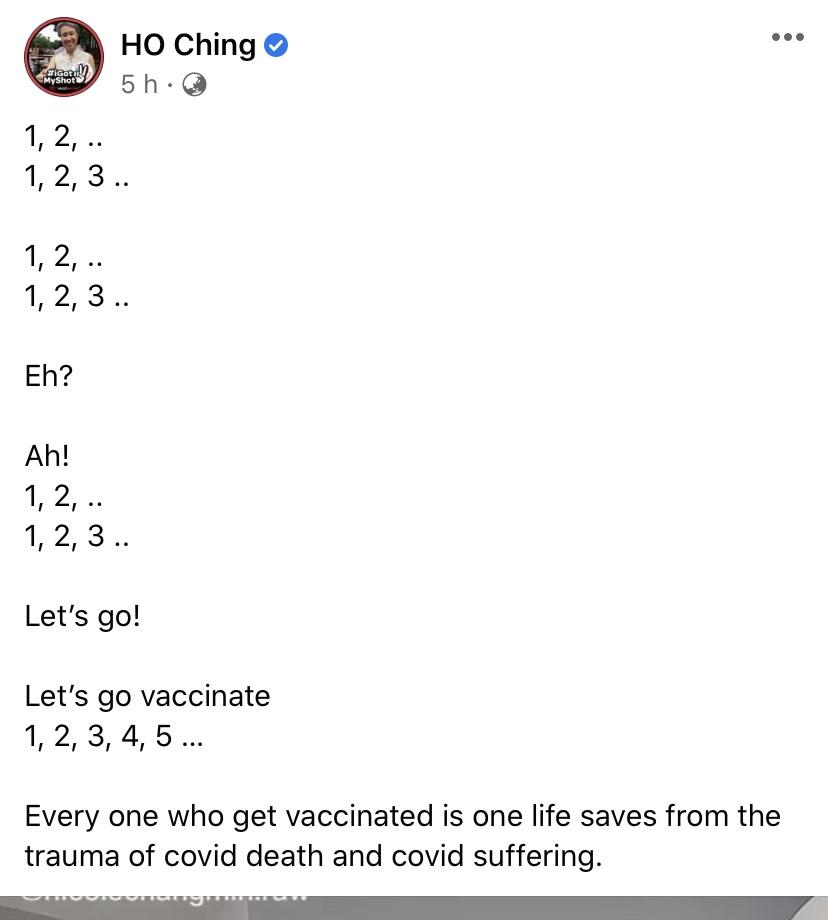This screenshot has width=828, height=920.
Task: Open HO Ching's profile picture
Action: [63, 57]
